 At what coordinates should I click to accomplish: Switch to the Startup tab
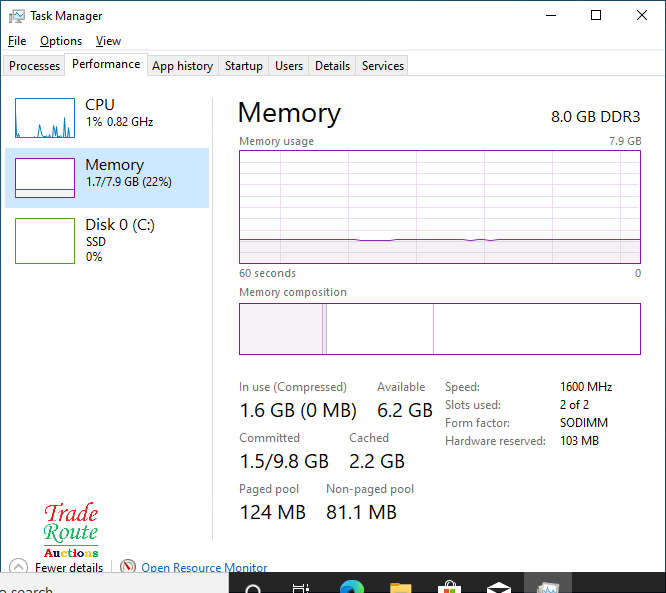point(243,66)
